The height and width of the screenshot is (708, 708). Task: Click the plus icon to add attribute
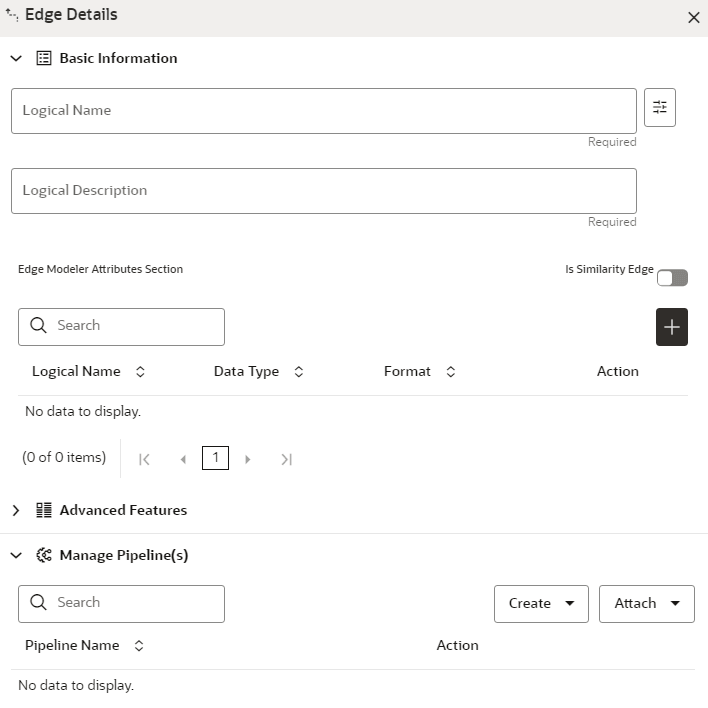pyautogui.click(x=672, y=327)
